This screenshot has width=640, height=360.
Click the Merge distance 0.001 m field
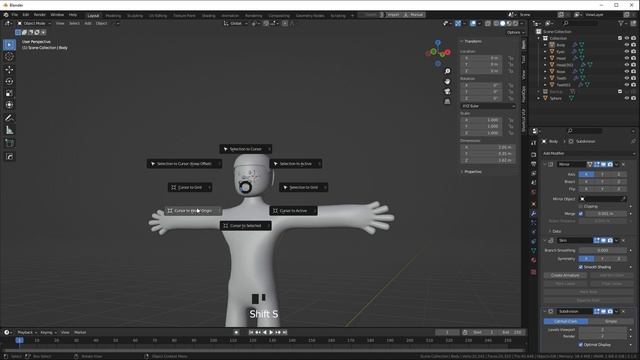click(x=606, y=213)
